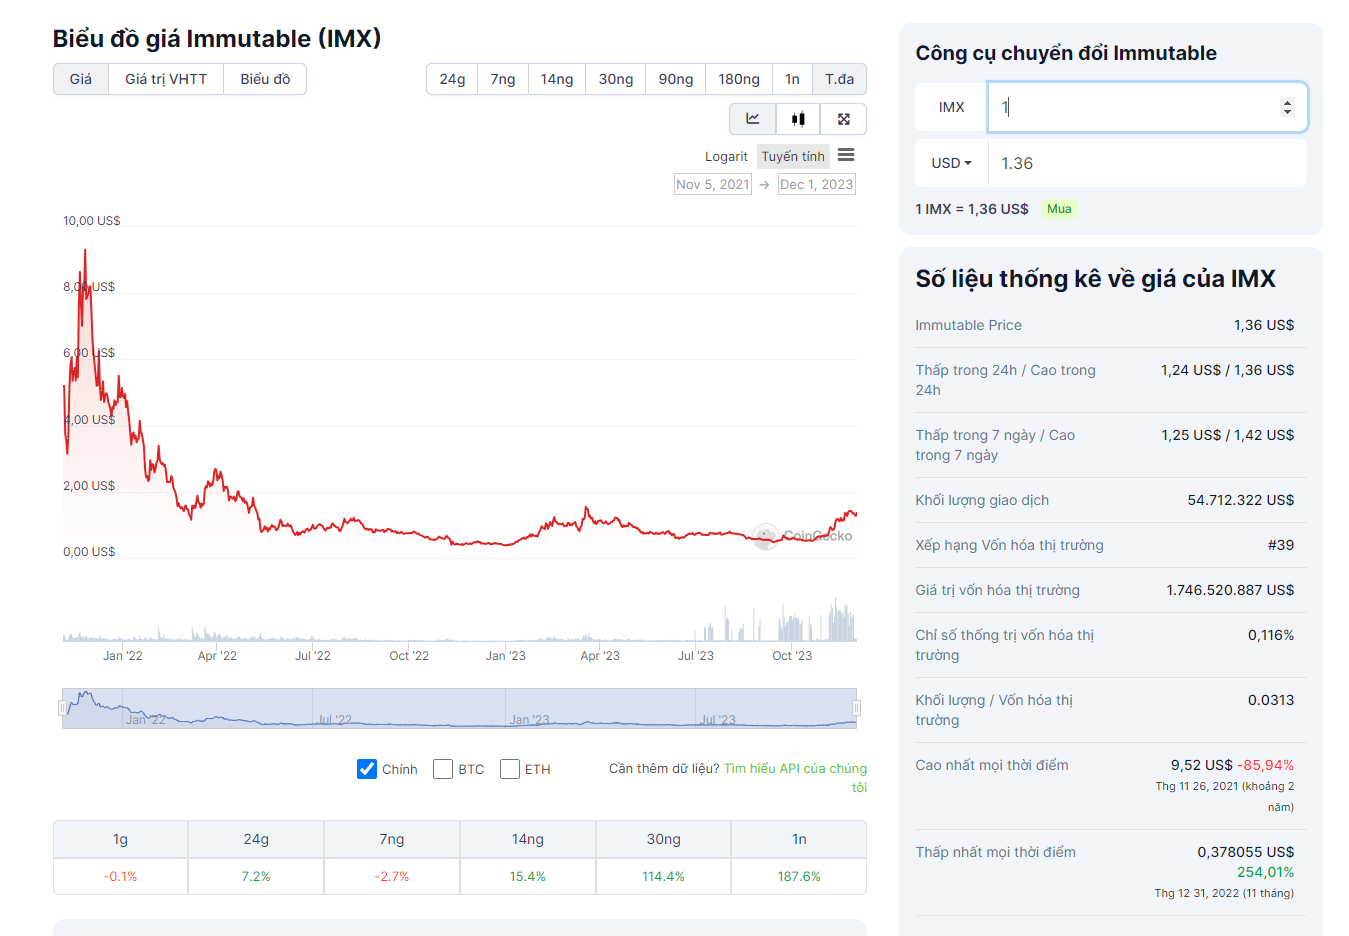Viewport: 1349px width, 936px height.
Task: Open fullscreen chart icon
Action: (844, 119)
